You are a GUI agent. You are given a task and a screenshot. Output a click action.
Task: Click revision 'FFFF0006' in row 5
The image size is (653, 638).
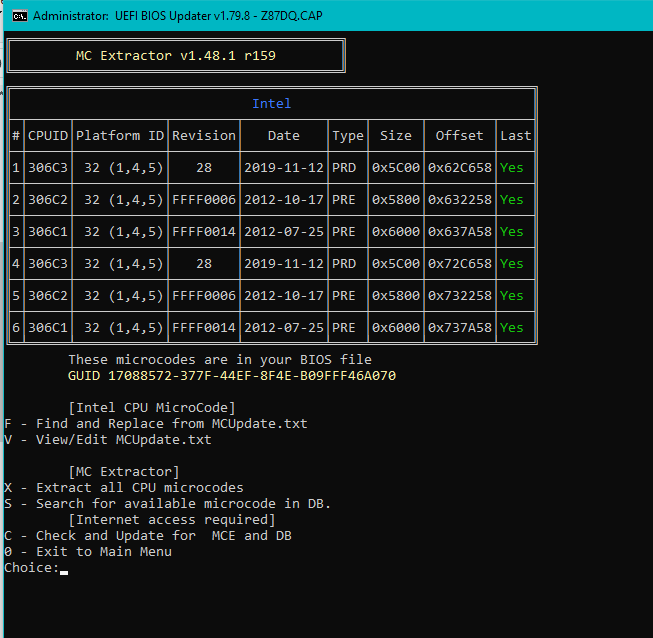pyautogui.click(x=204, y=296)
